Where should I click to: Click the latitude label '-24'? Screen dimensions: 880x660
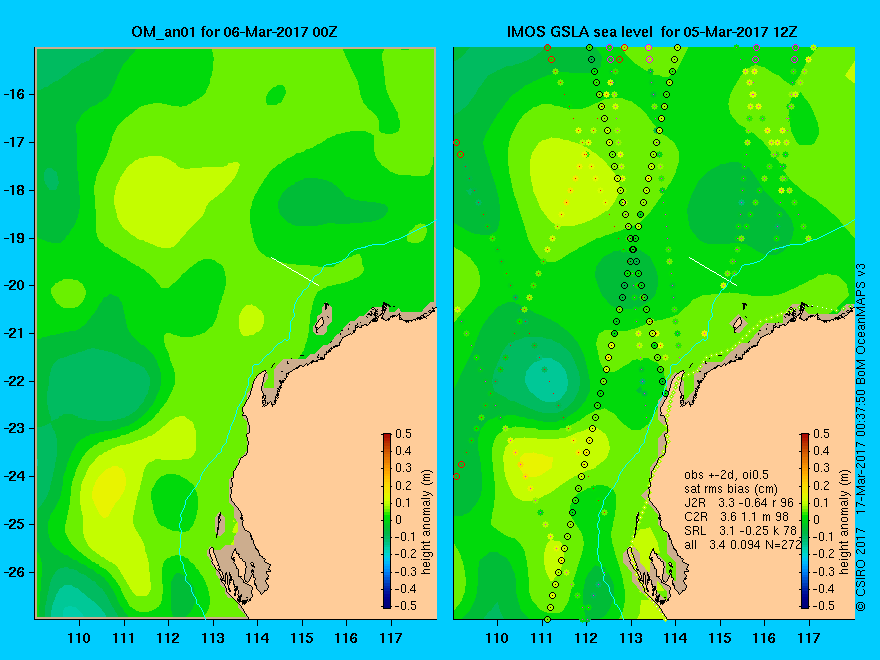tap(12, 476)
